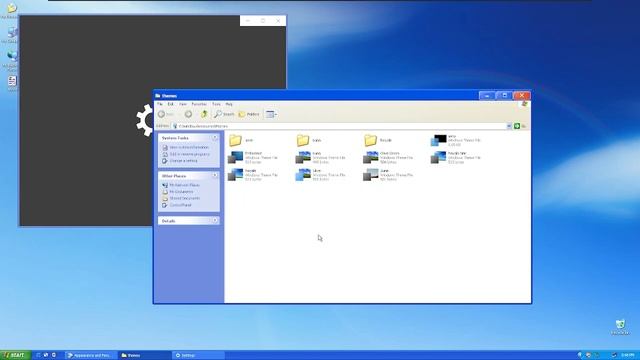Select the aero folder
The height and width of the screenshot is (360, 640).
tap(241, 140)
